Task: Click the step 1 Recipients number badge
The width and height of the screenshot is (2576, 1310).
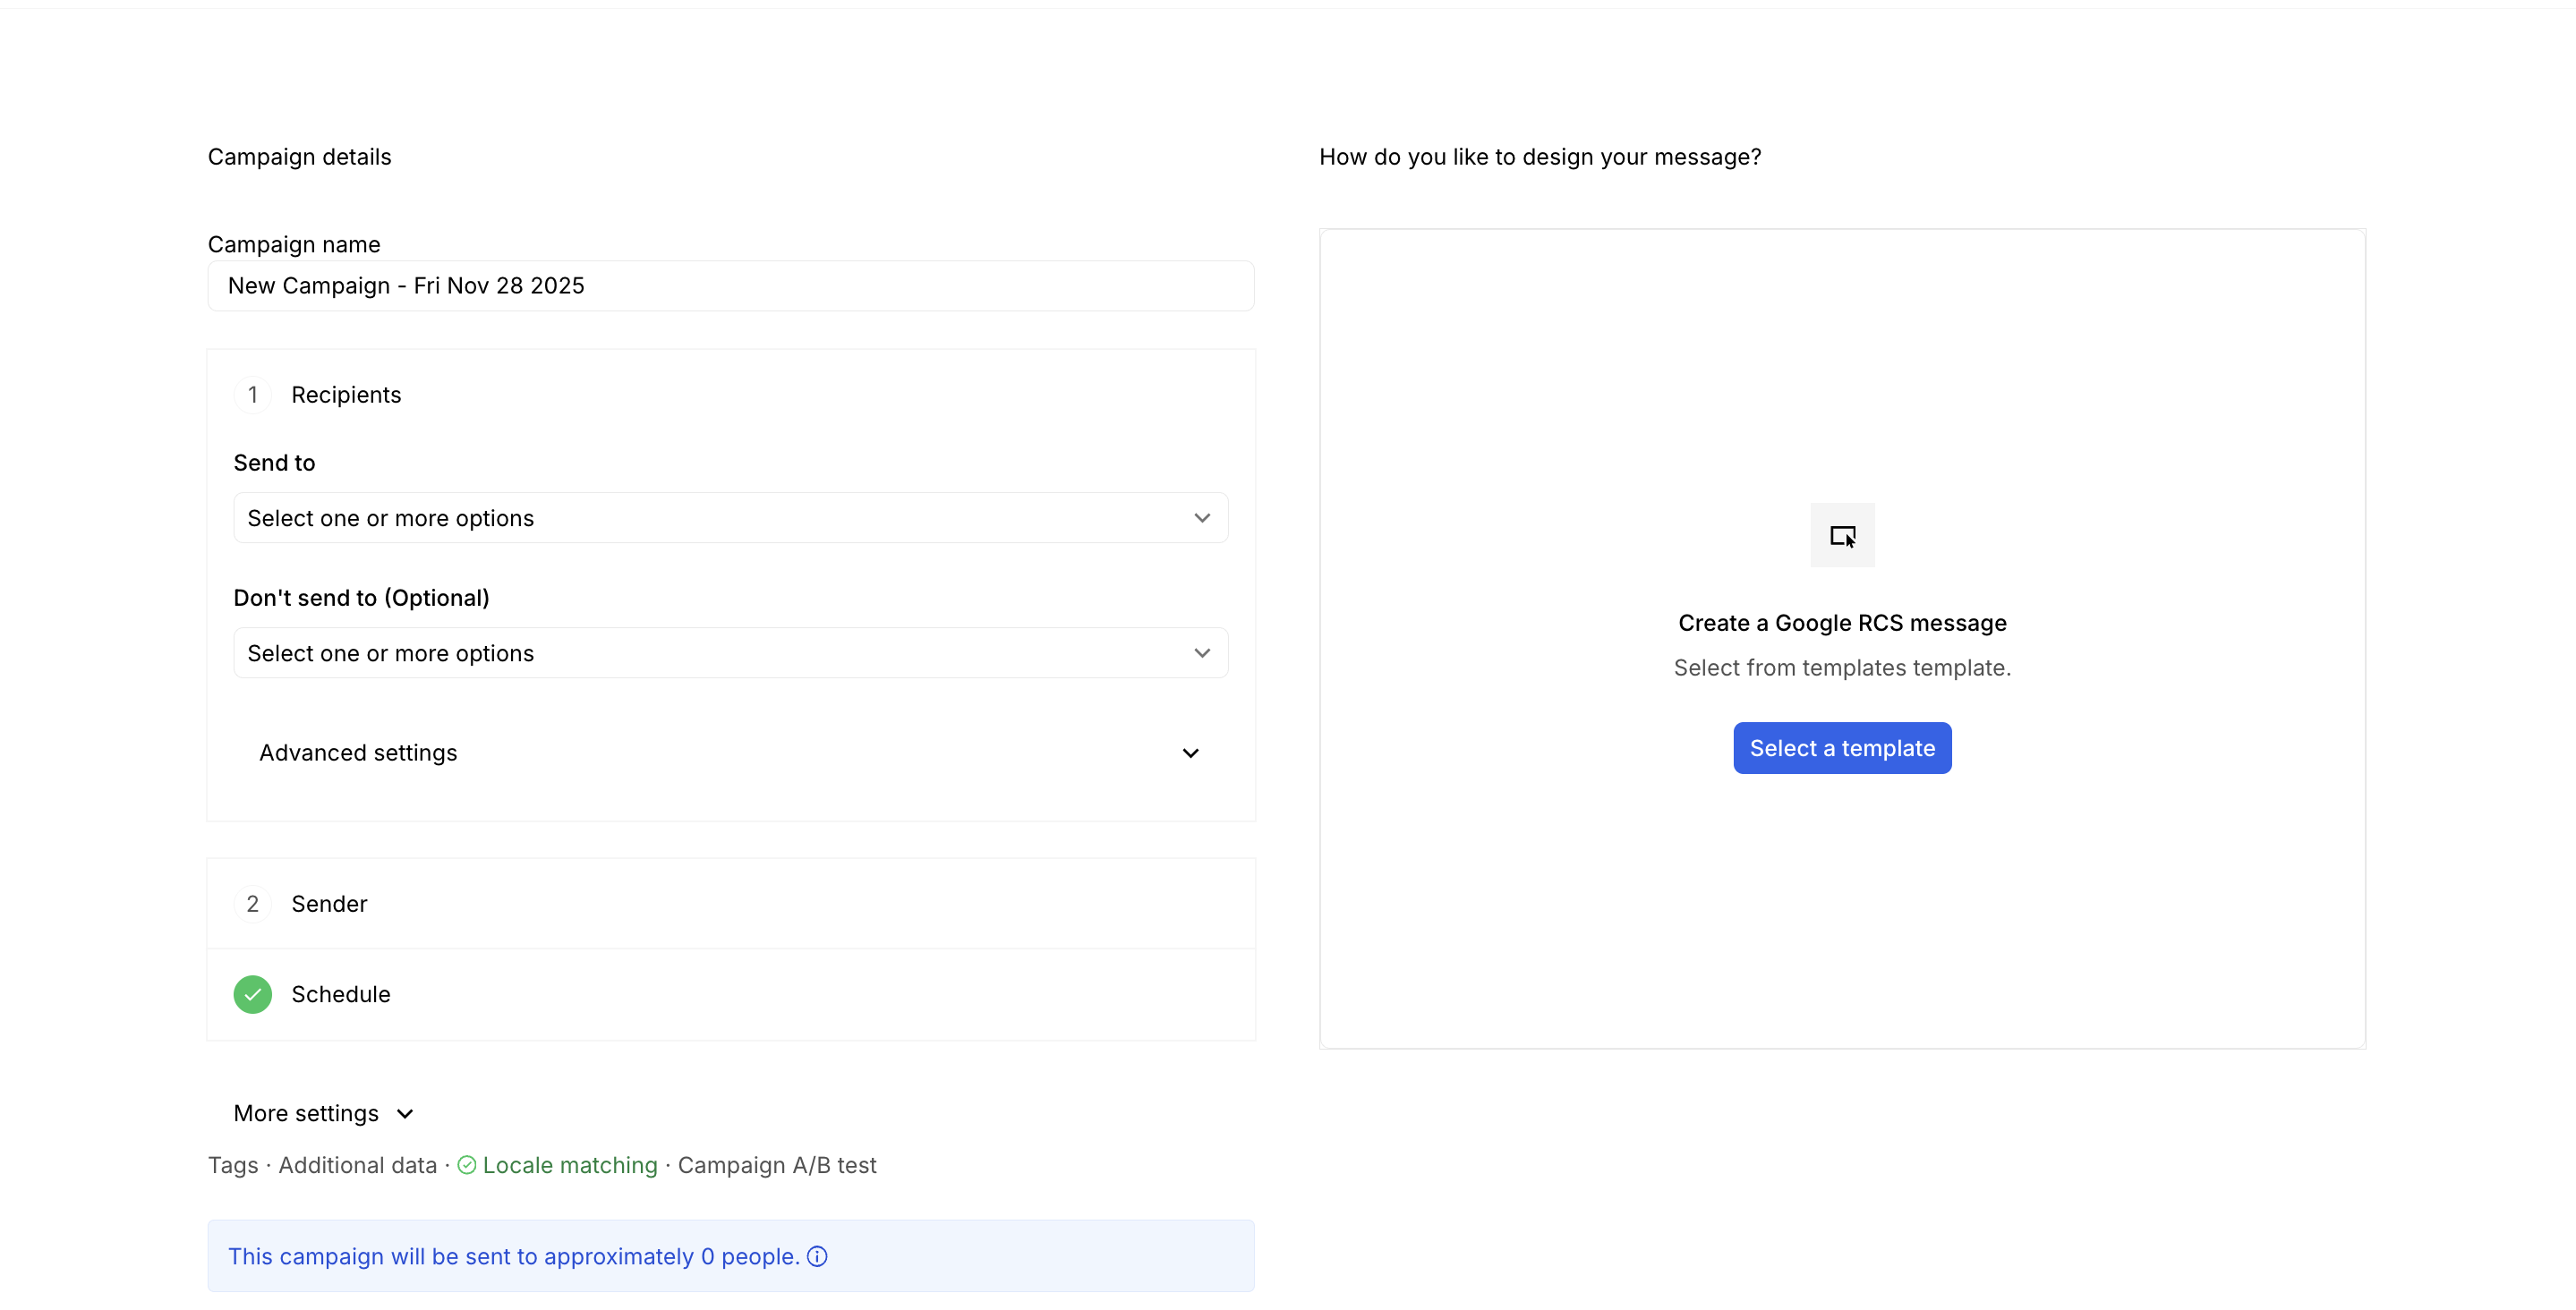Action: (x=252, y=395)
